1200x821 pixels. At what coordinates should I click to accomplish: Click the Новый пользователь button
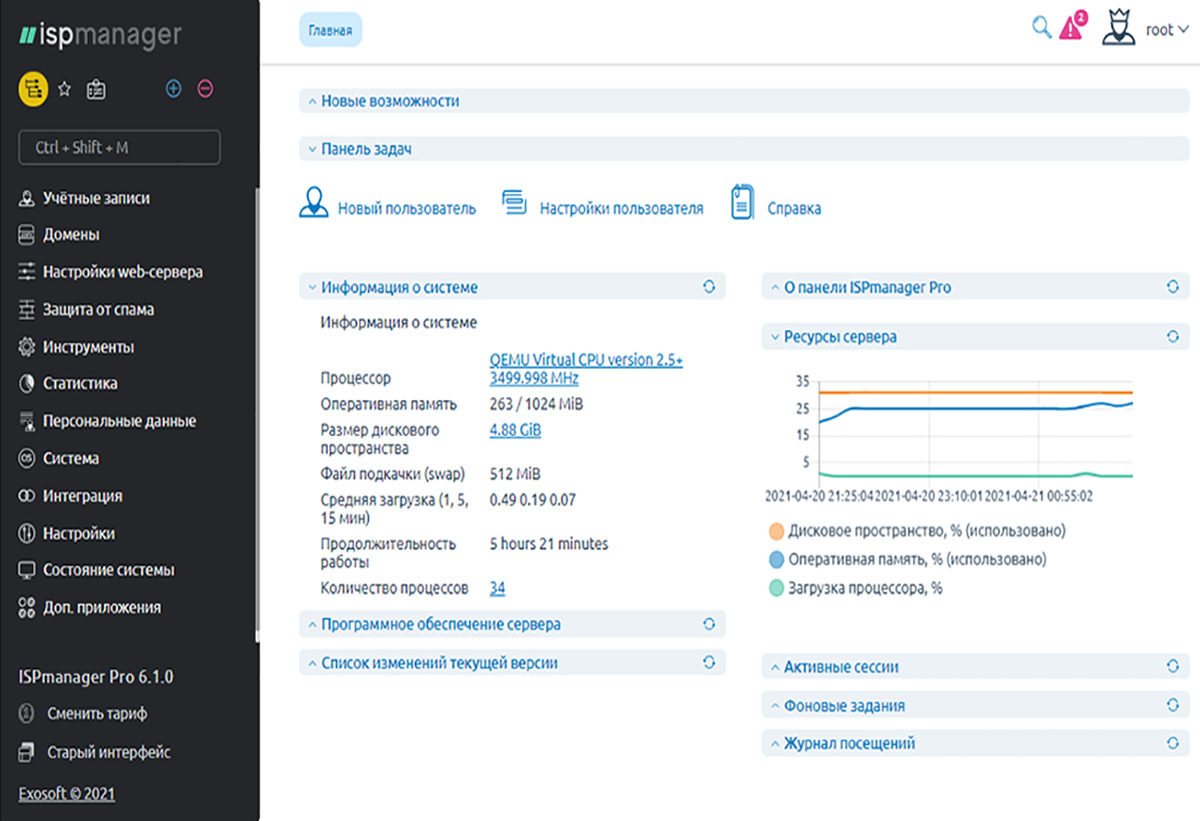click(x=388, y=208)
